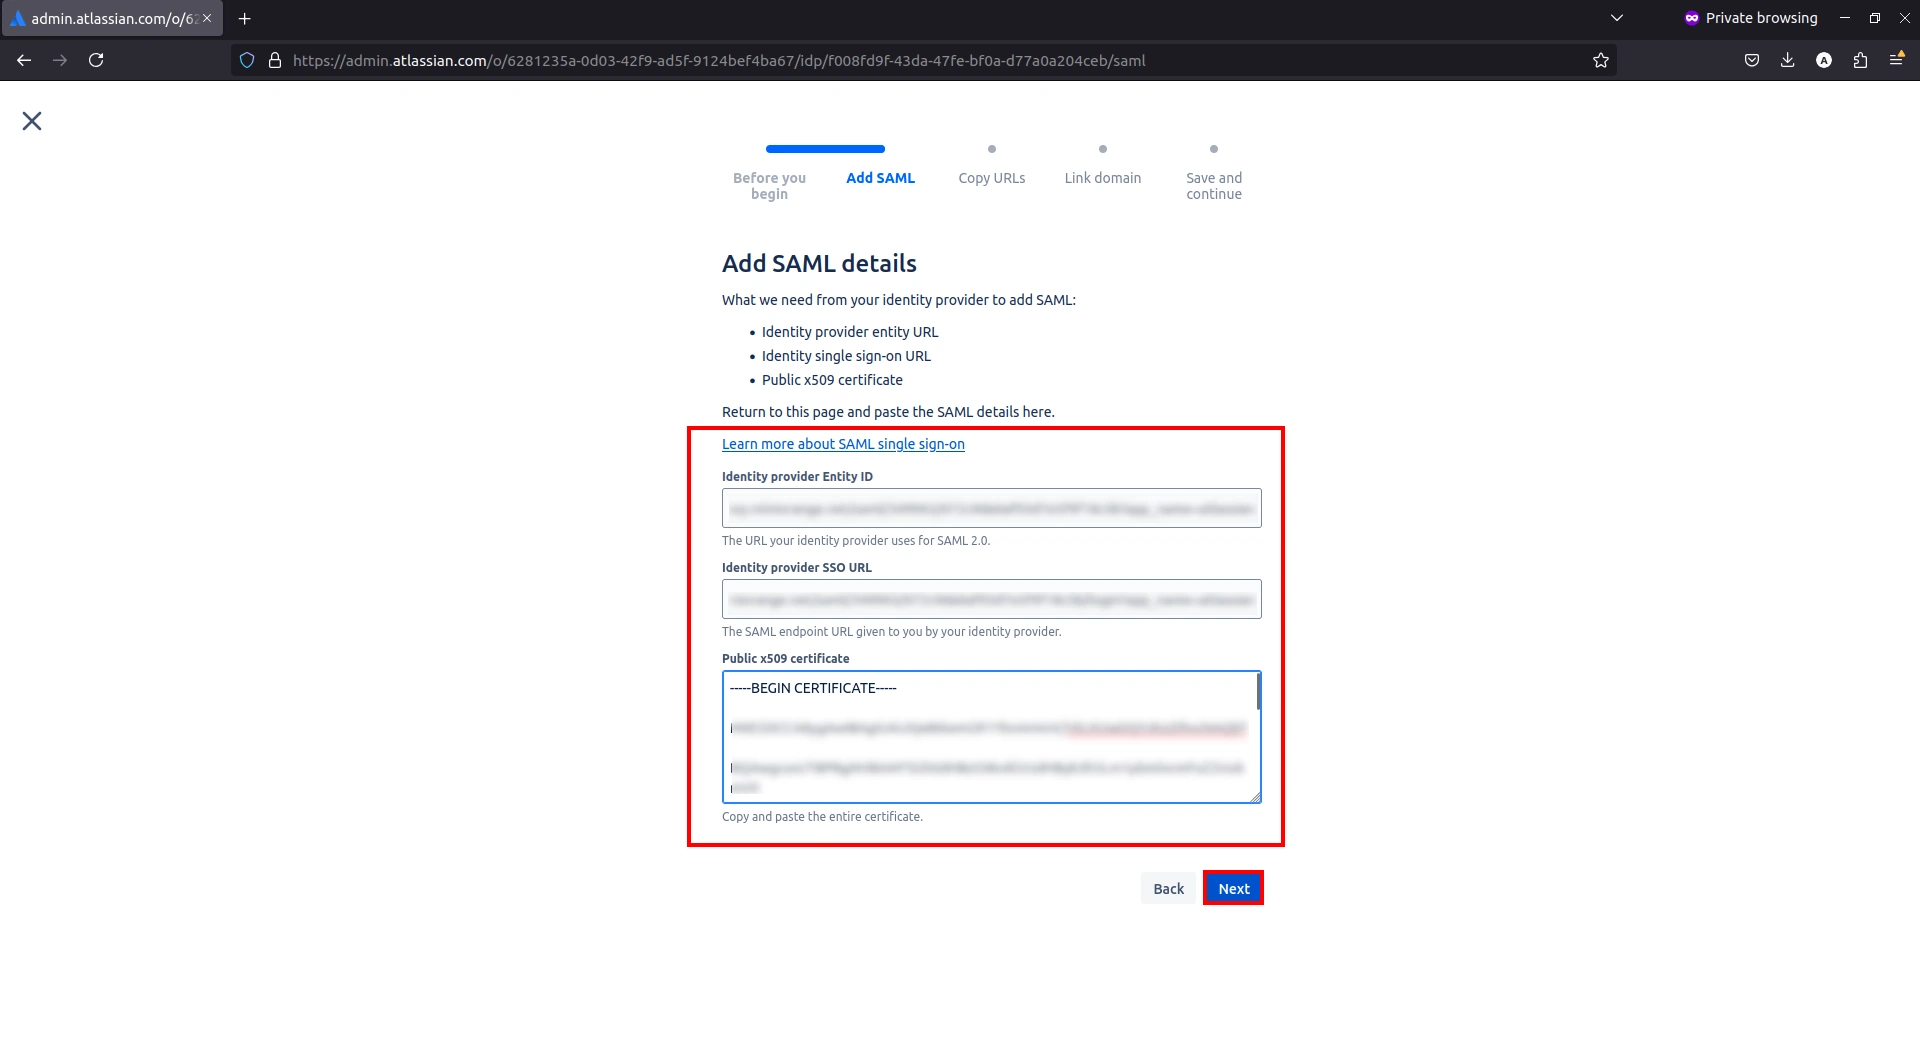Reload the current page

coord(96,60)
